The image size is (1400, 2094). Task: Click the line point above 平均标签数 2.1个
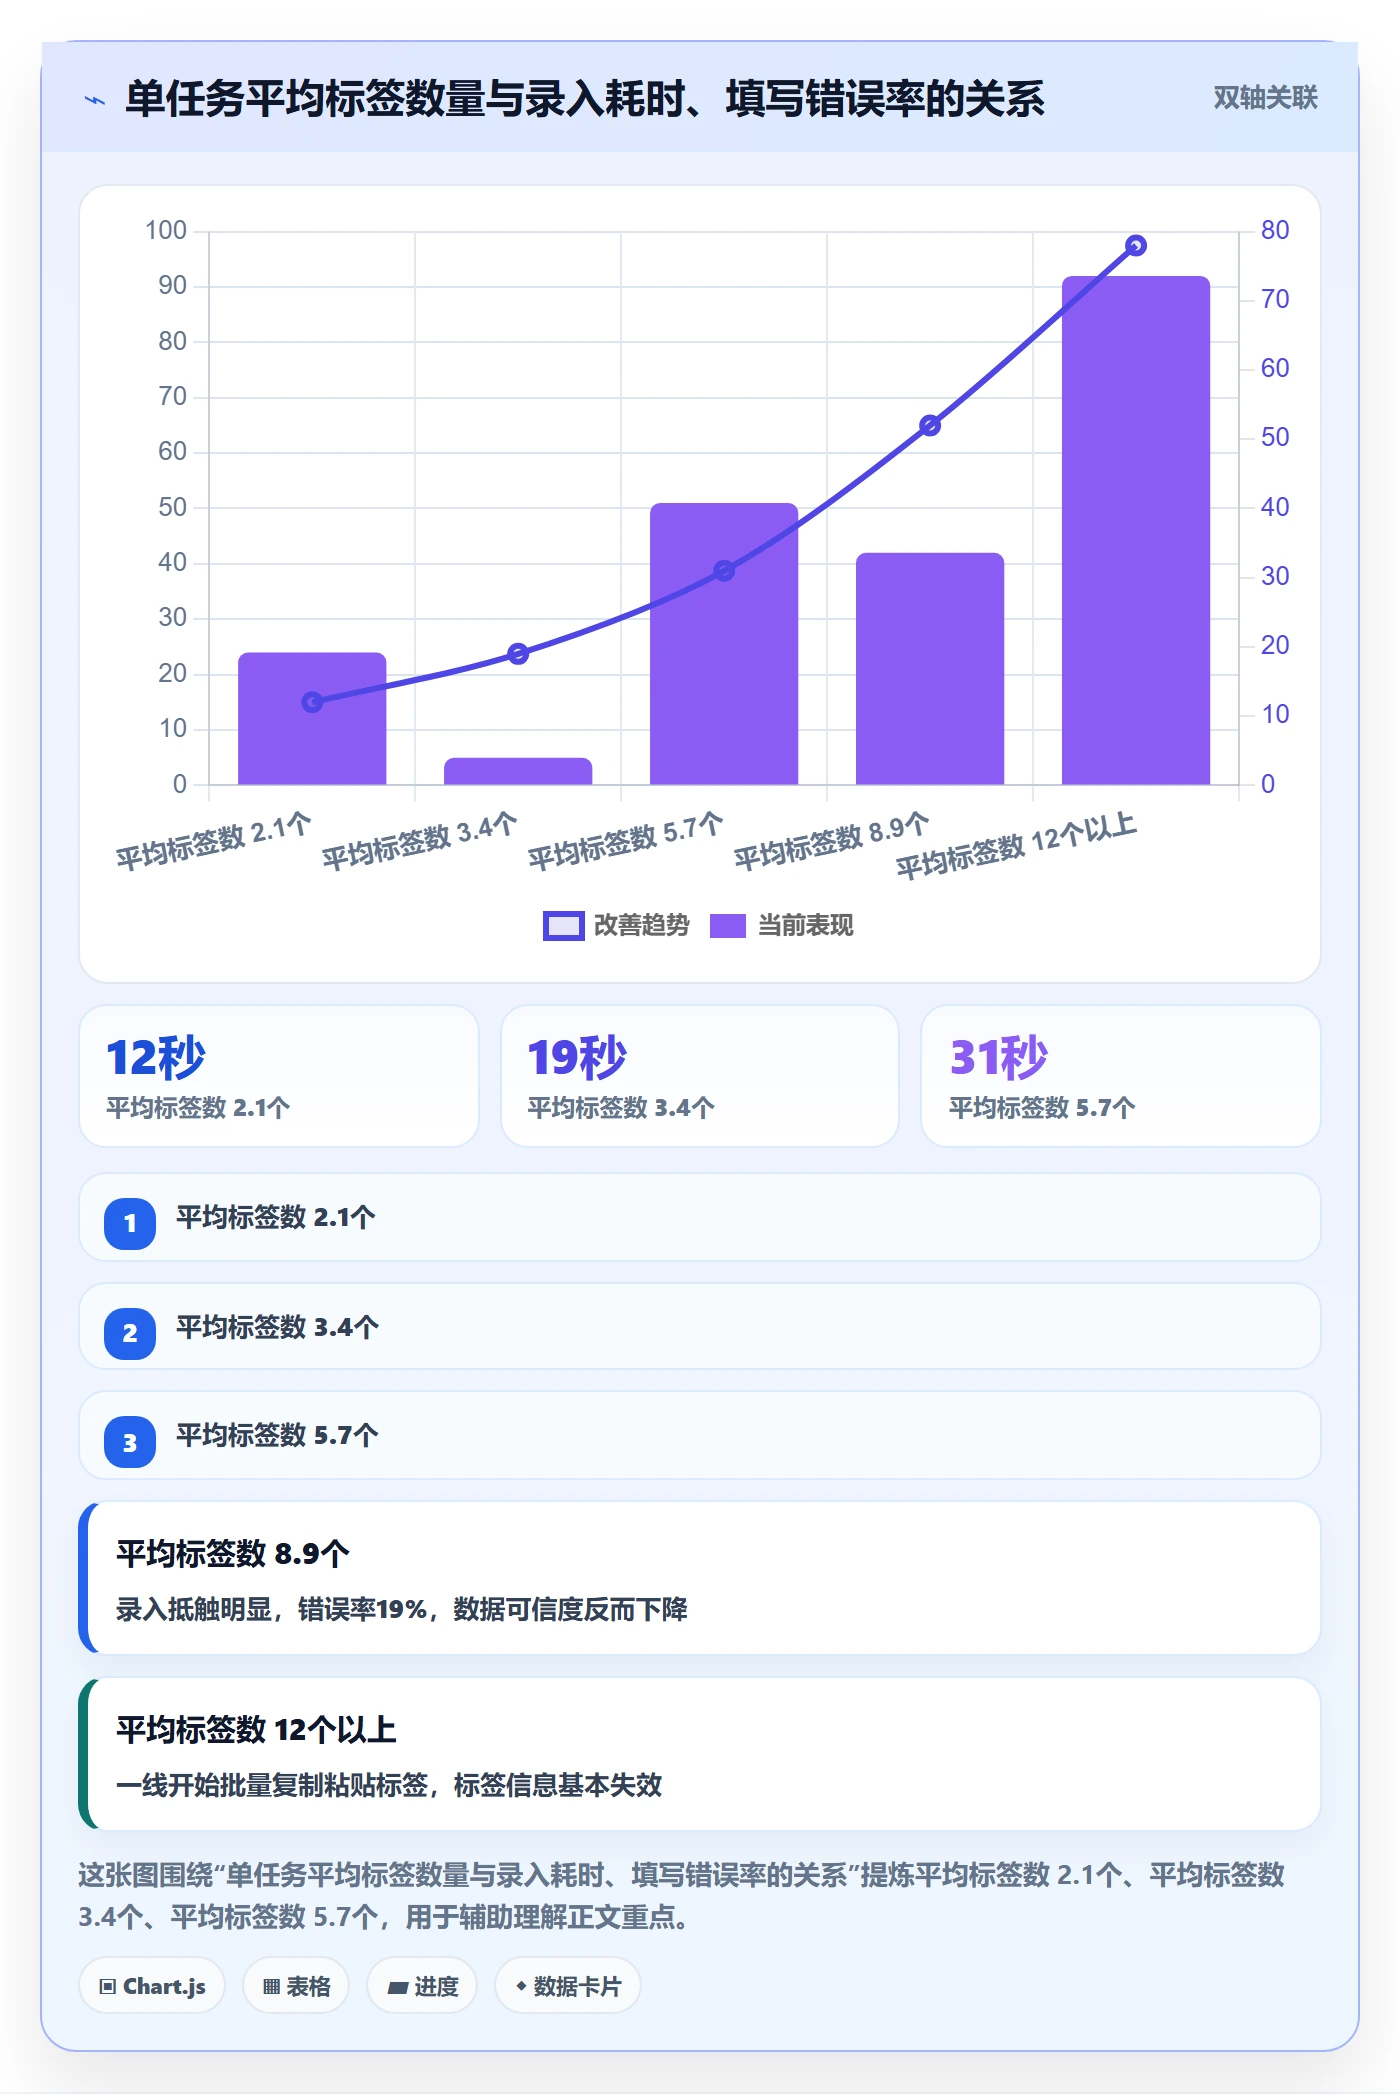click(x=312, y=702)
